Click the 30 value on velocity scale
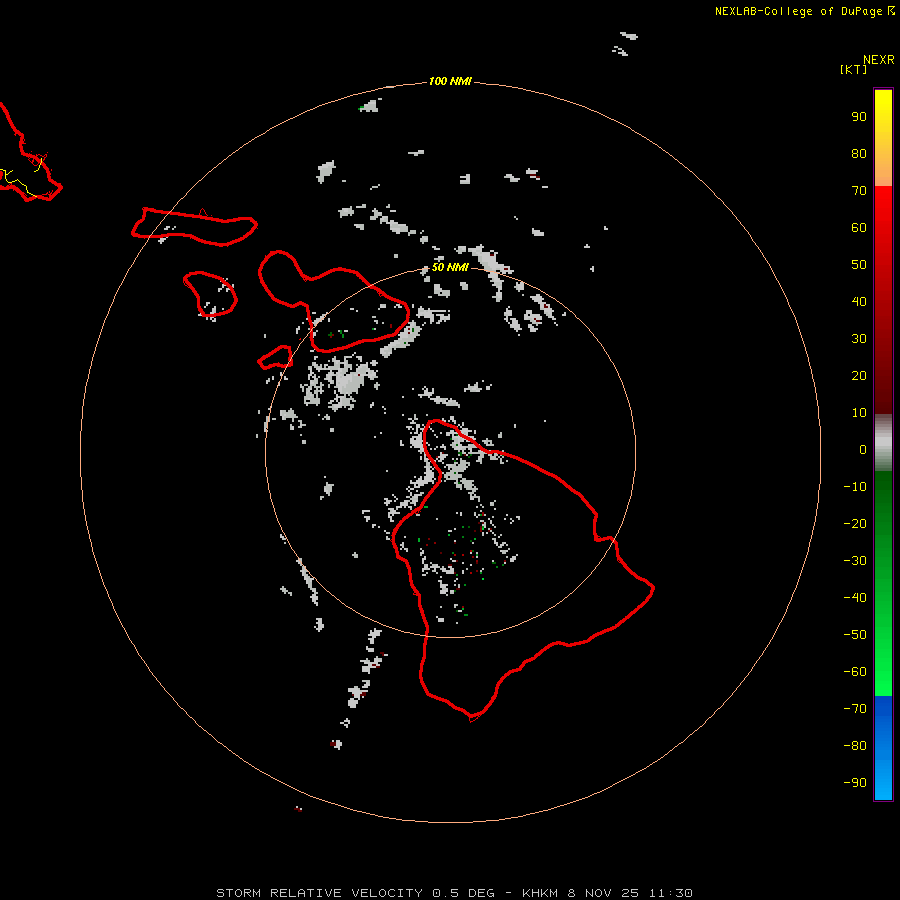Screen dimensions: 900x900 click(859, 339)
